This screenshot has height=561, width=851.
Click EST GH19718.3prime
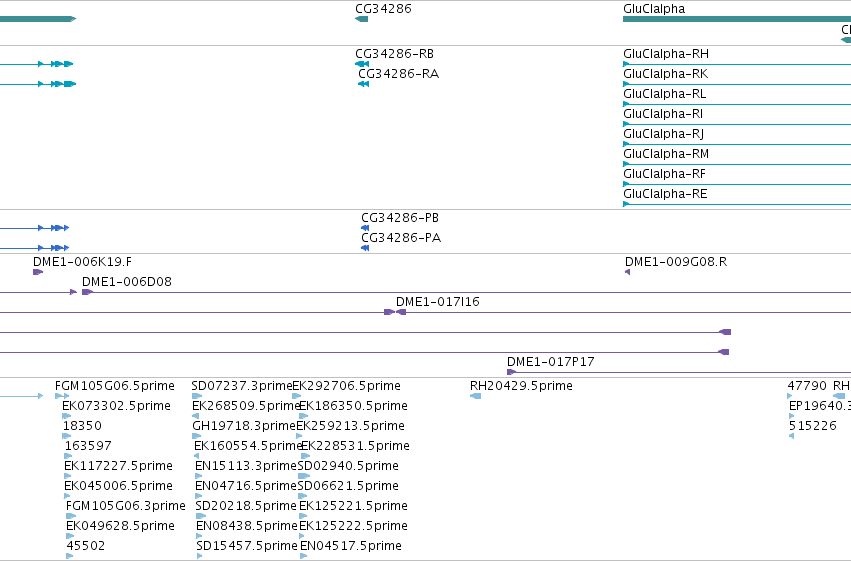(x=244, y=426)
